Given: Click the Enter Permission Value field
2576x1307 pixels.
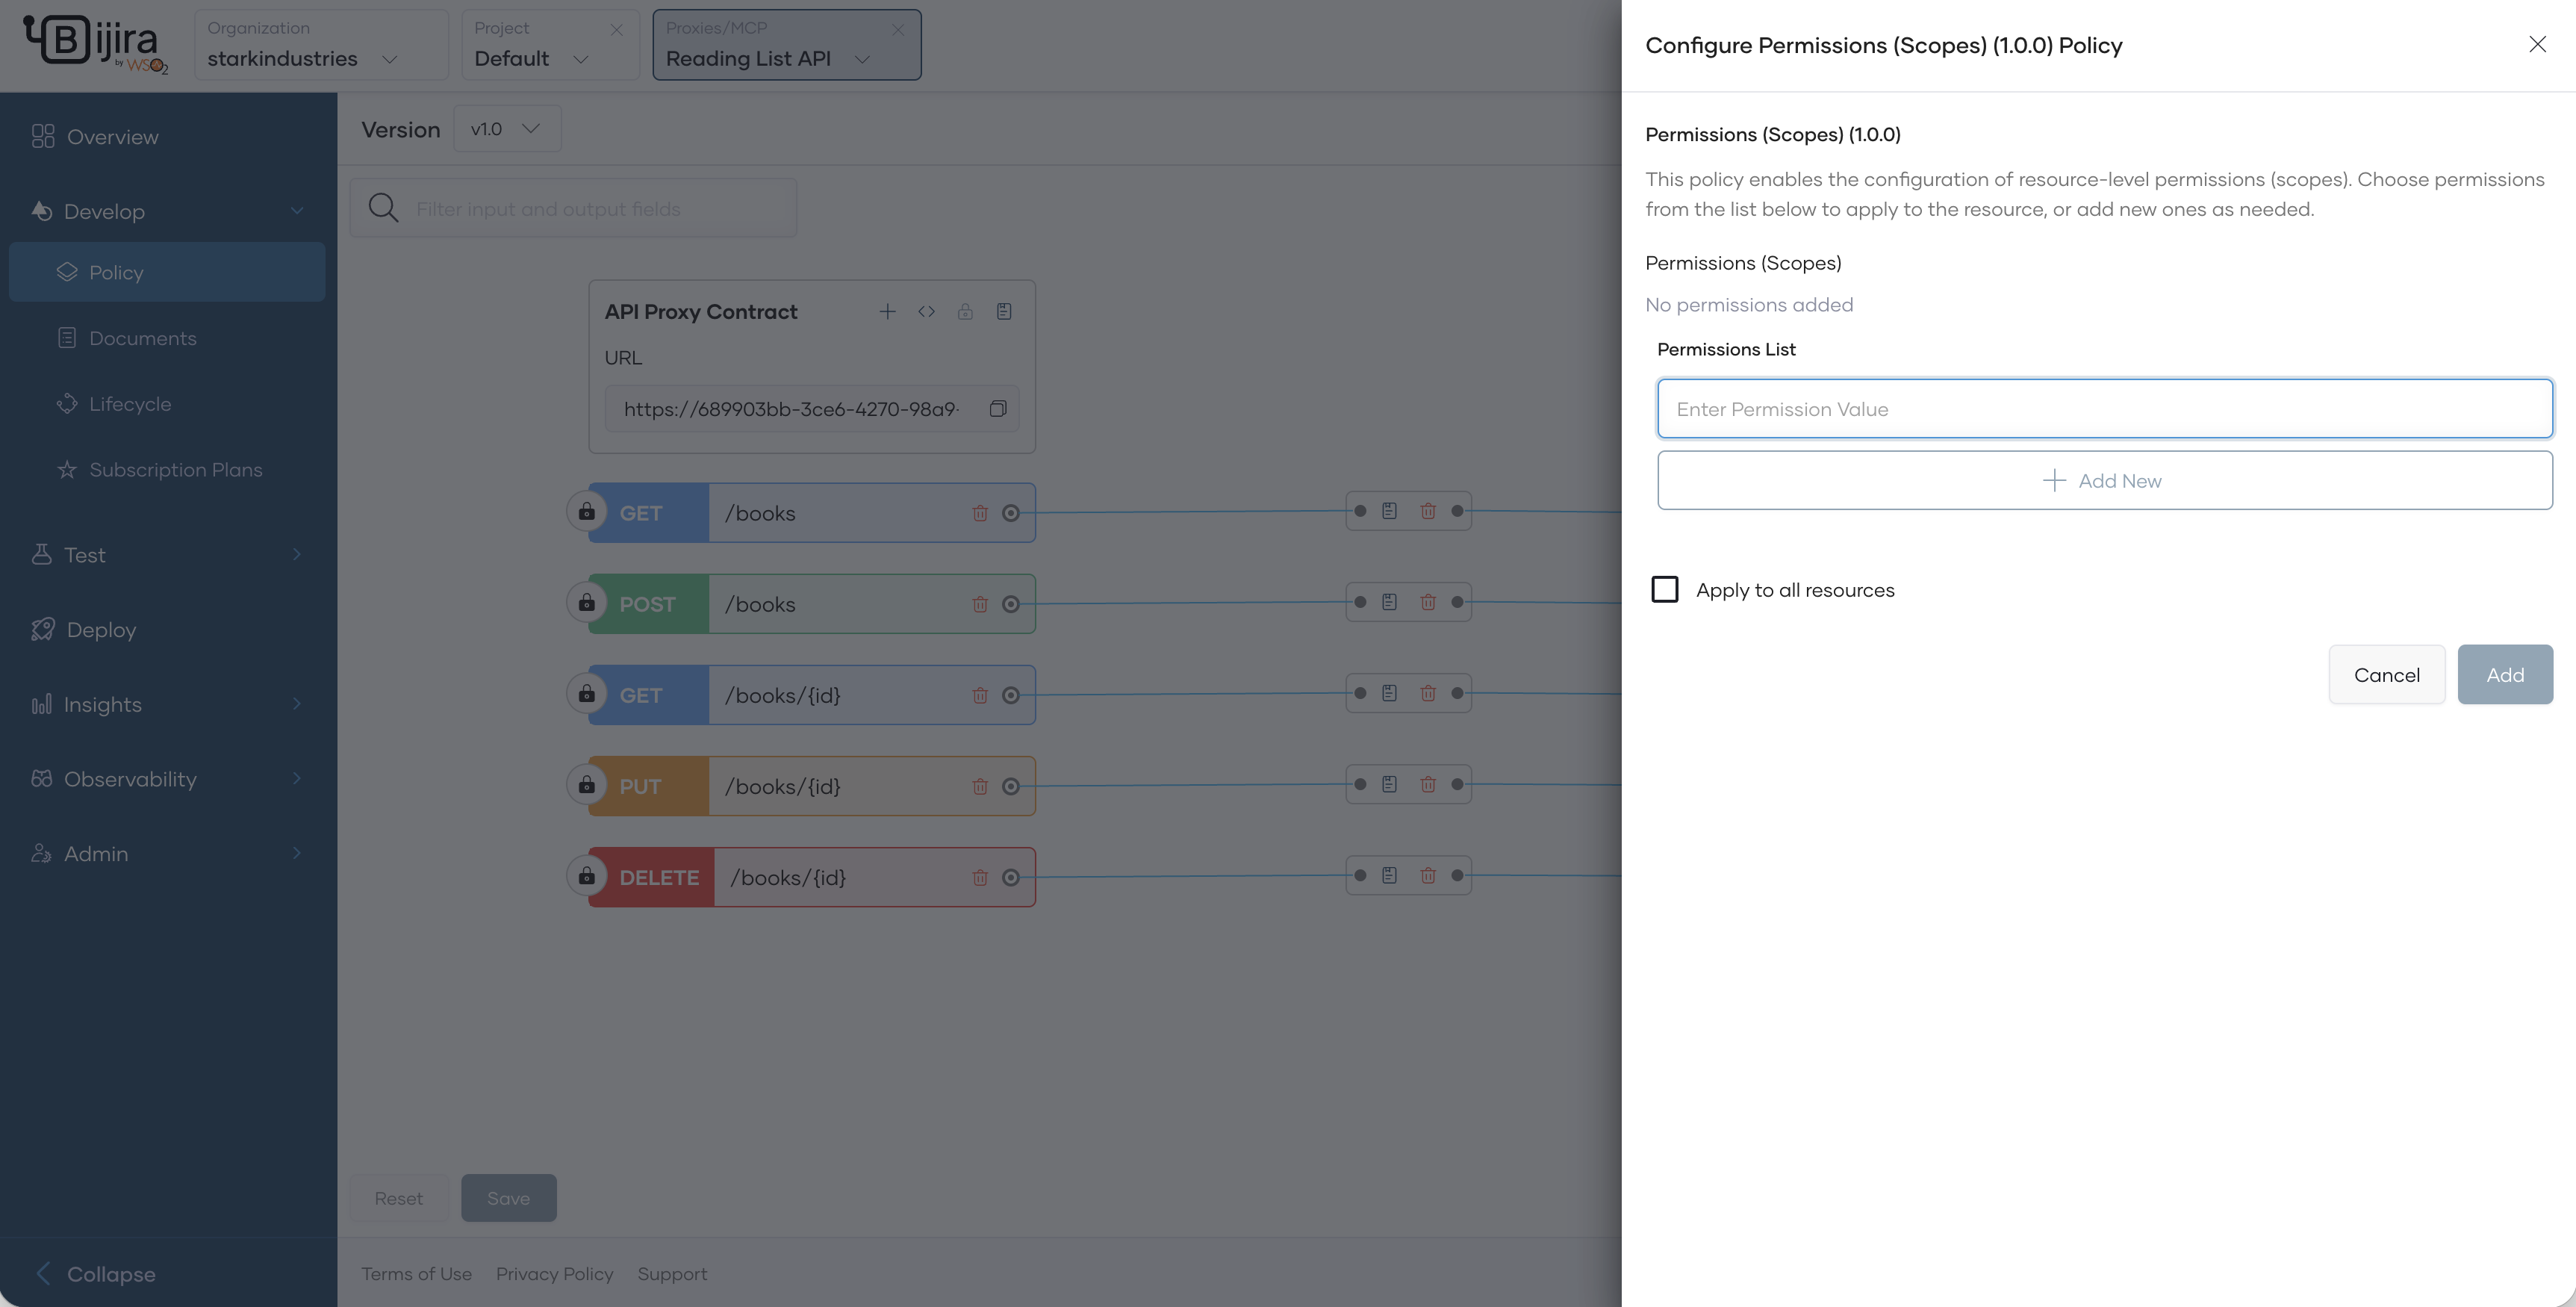Looking at the screenshot, I should tap(2104, 409).
